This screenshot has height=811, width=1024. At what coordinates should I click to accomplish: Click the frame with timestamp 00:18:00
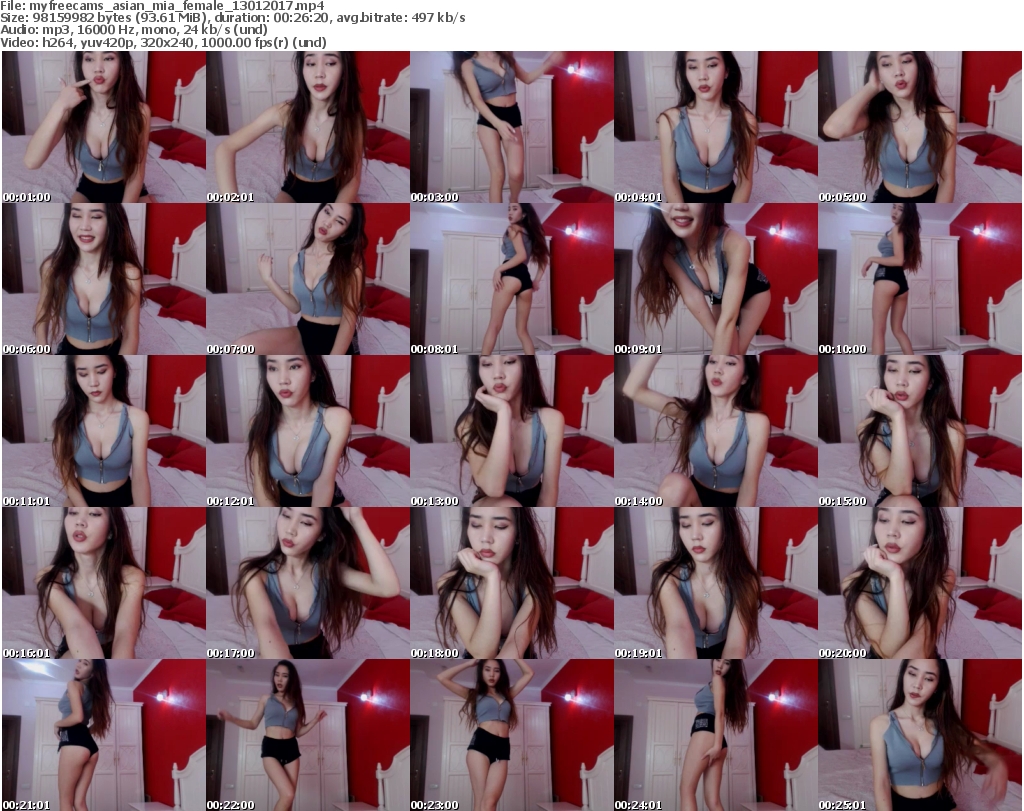pyautogui.click(x=512, y=584)
